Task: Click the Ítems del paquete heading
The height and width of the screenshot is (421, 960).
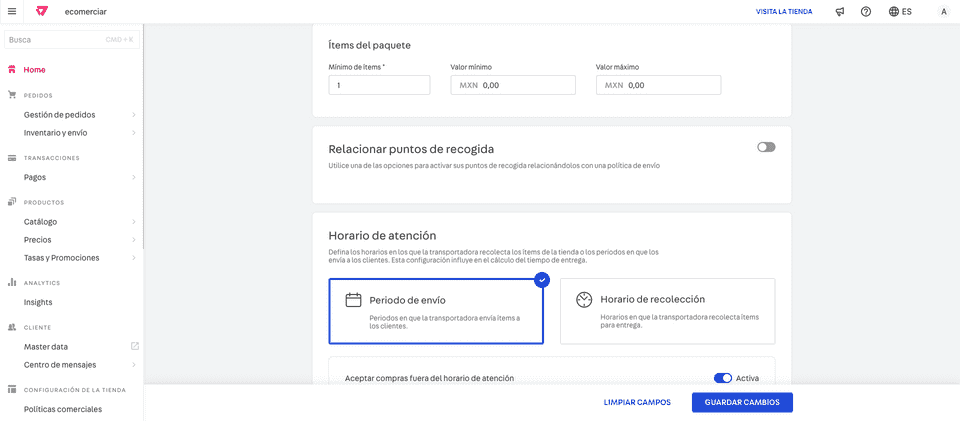Action: [x=369, y=45]
